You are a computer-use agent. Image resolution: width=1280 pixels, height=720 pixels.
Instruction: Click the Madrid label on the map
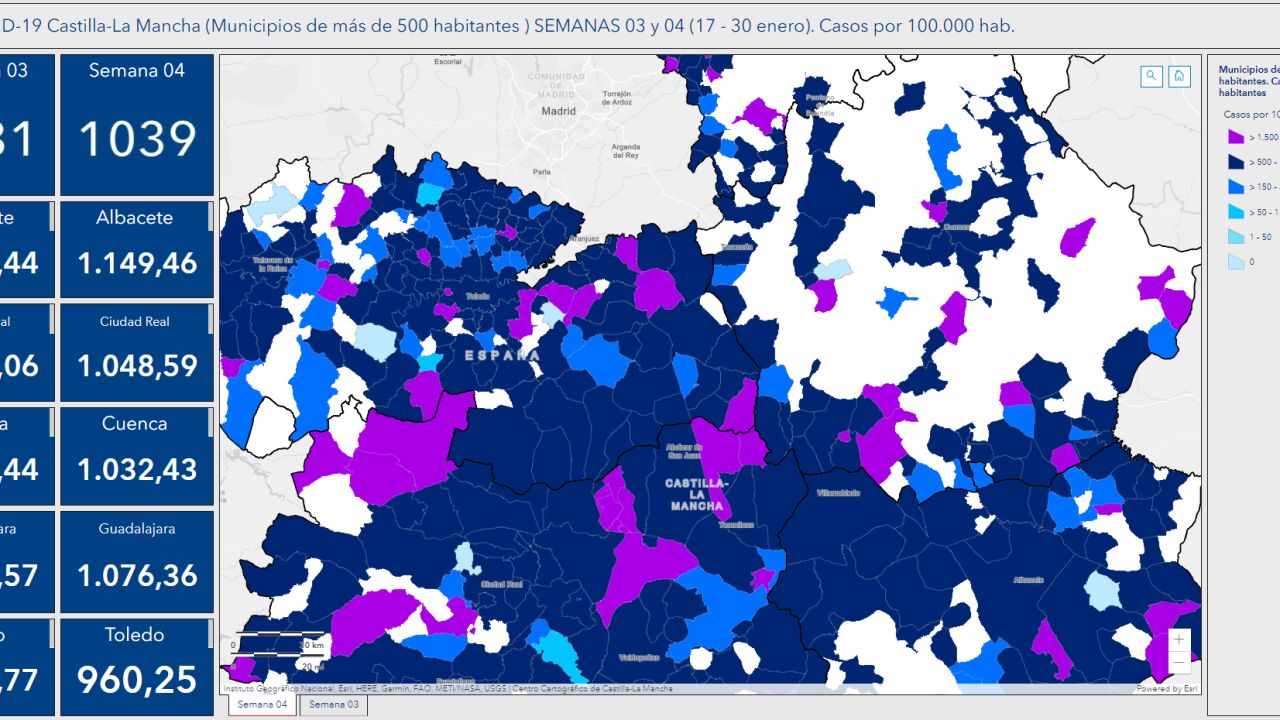(x=558, y=111)
